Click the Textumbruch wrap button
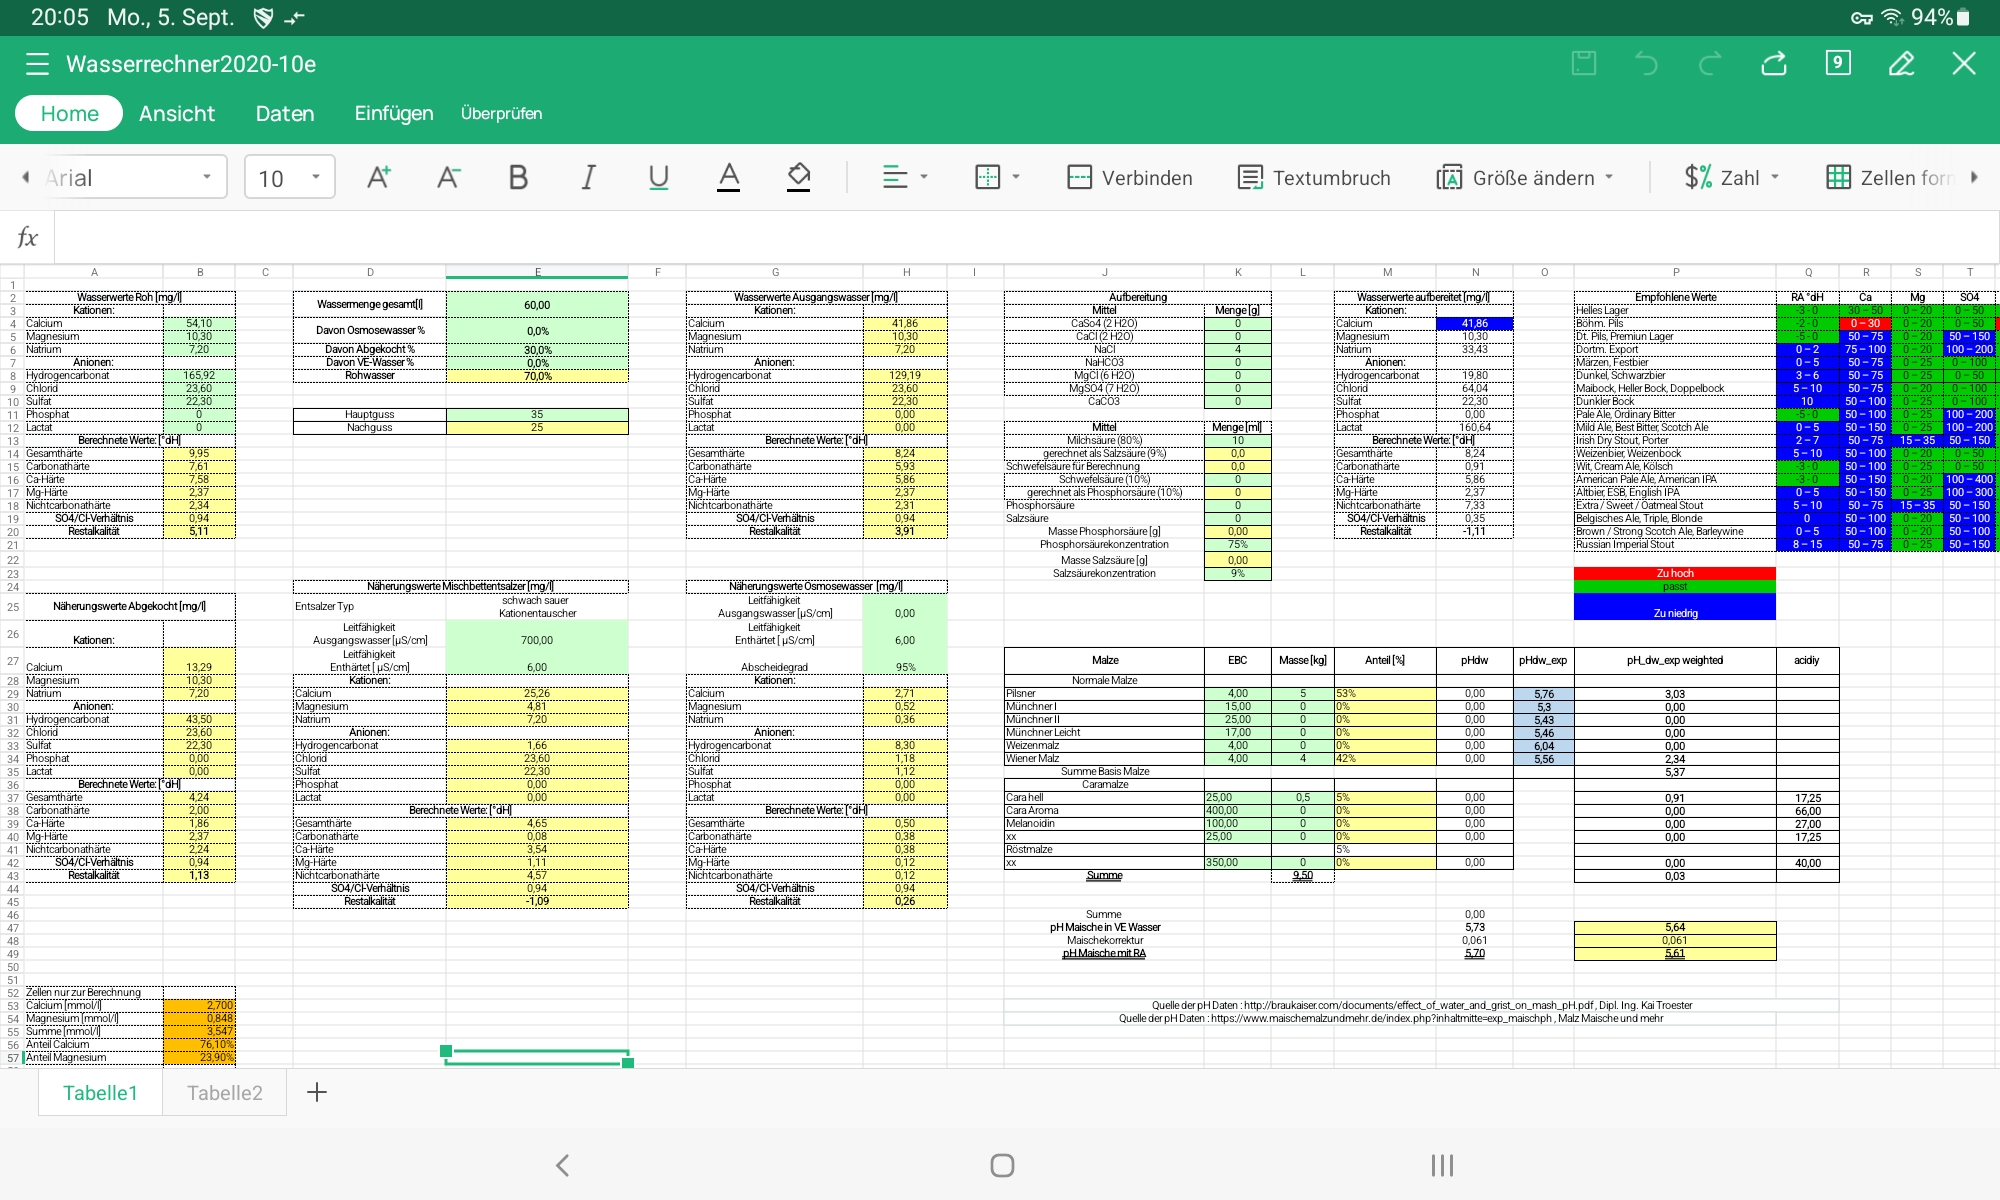Viewport: 2000px width, 1200px height. click(x=1314, y=178)
